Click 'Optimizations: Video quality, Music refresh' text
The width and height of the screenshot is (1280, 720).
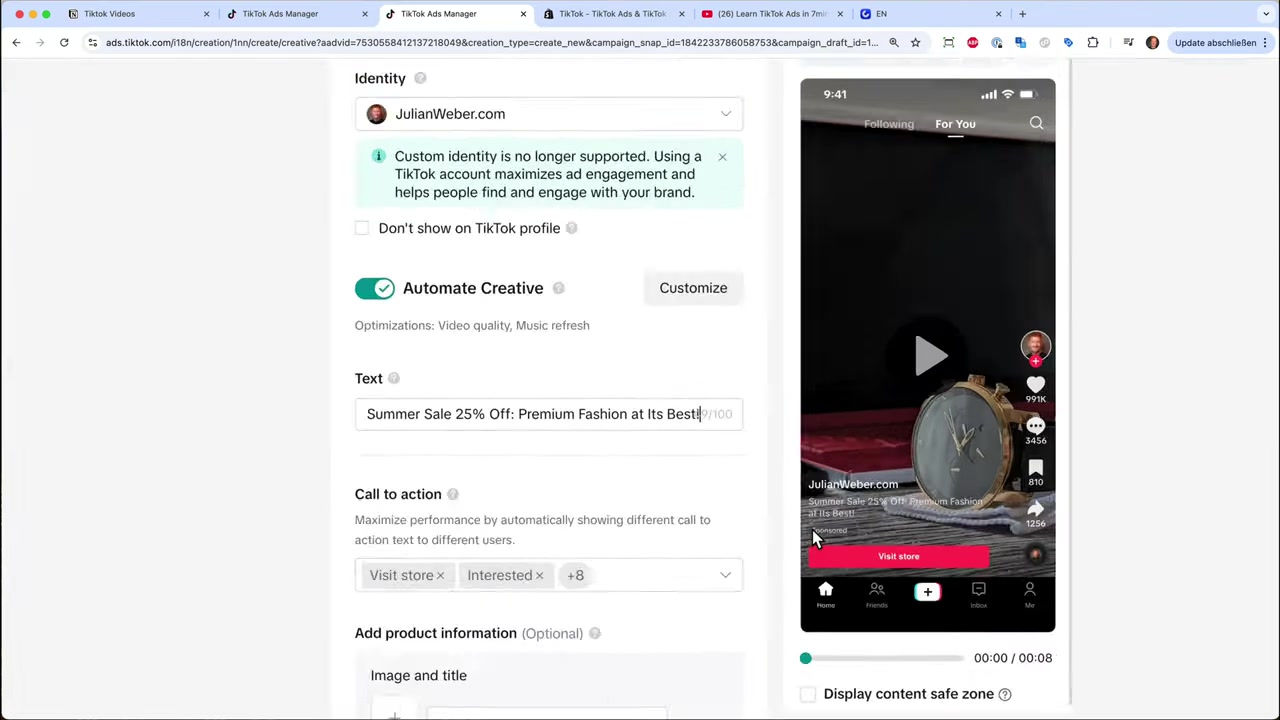(472, 325)
